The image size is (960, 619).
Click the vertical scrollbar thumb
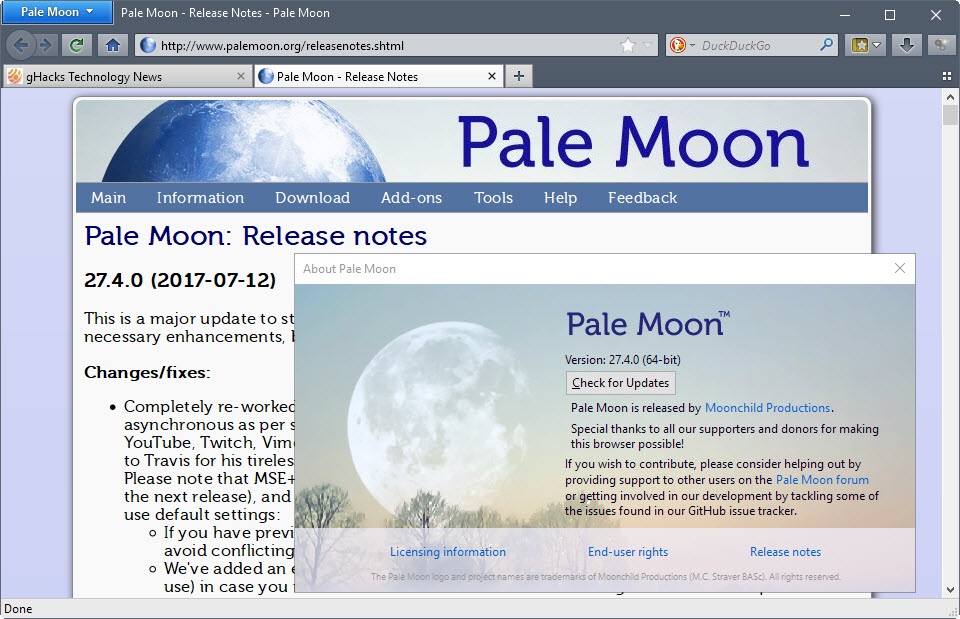(950, 115)
